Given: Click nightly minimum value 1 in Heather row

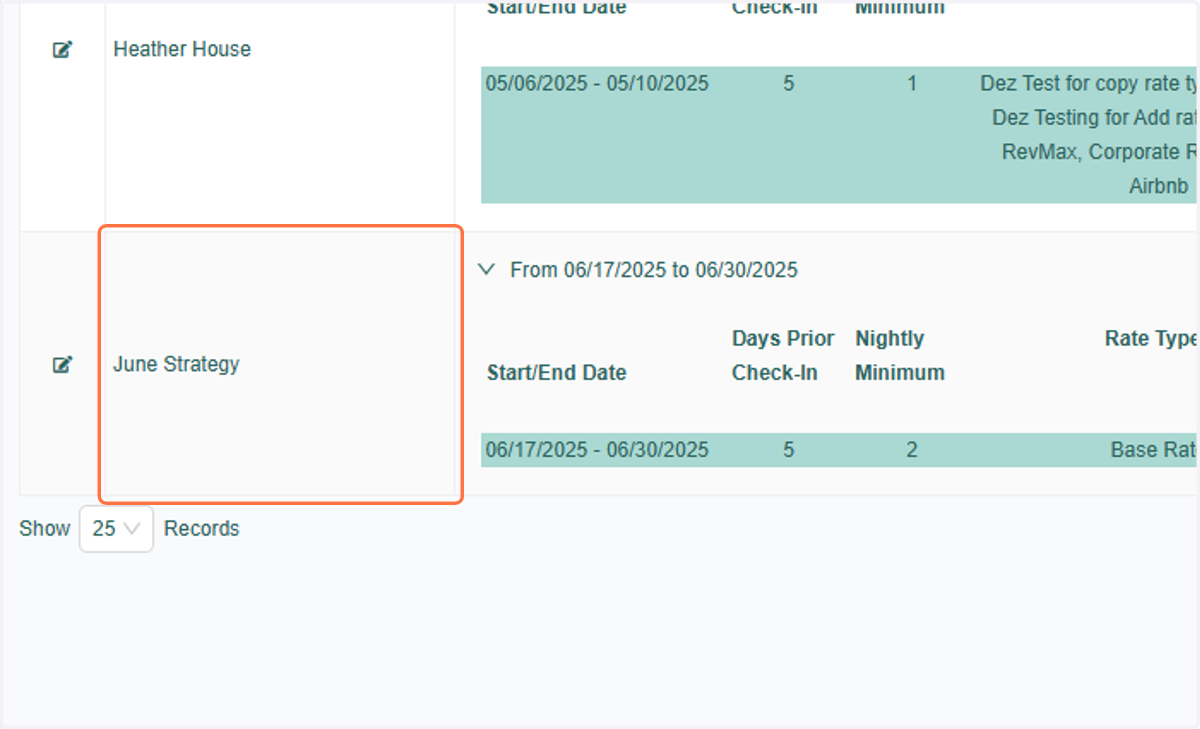Looking at the screenshot, I should 912,84.
